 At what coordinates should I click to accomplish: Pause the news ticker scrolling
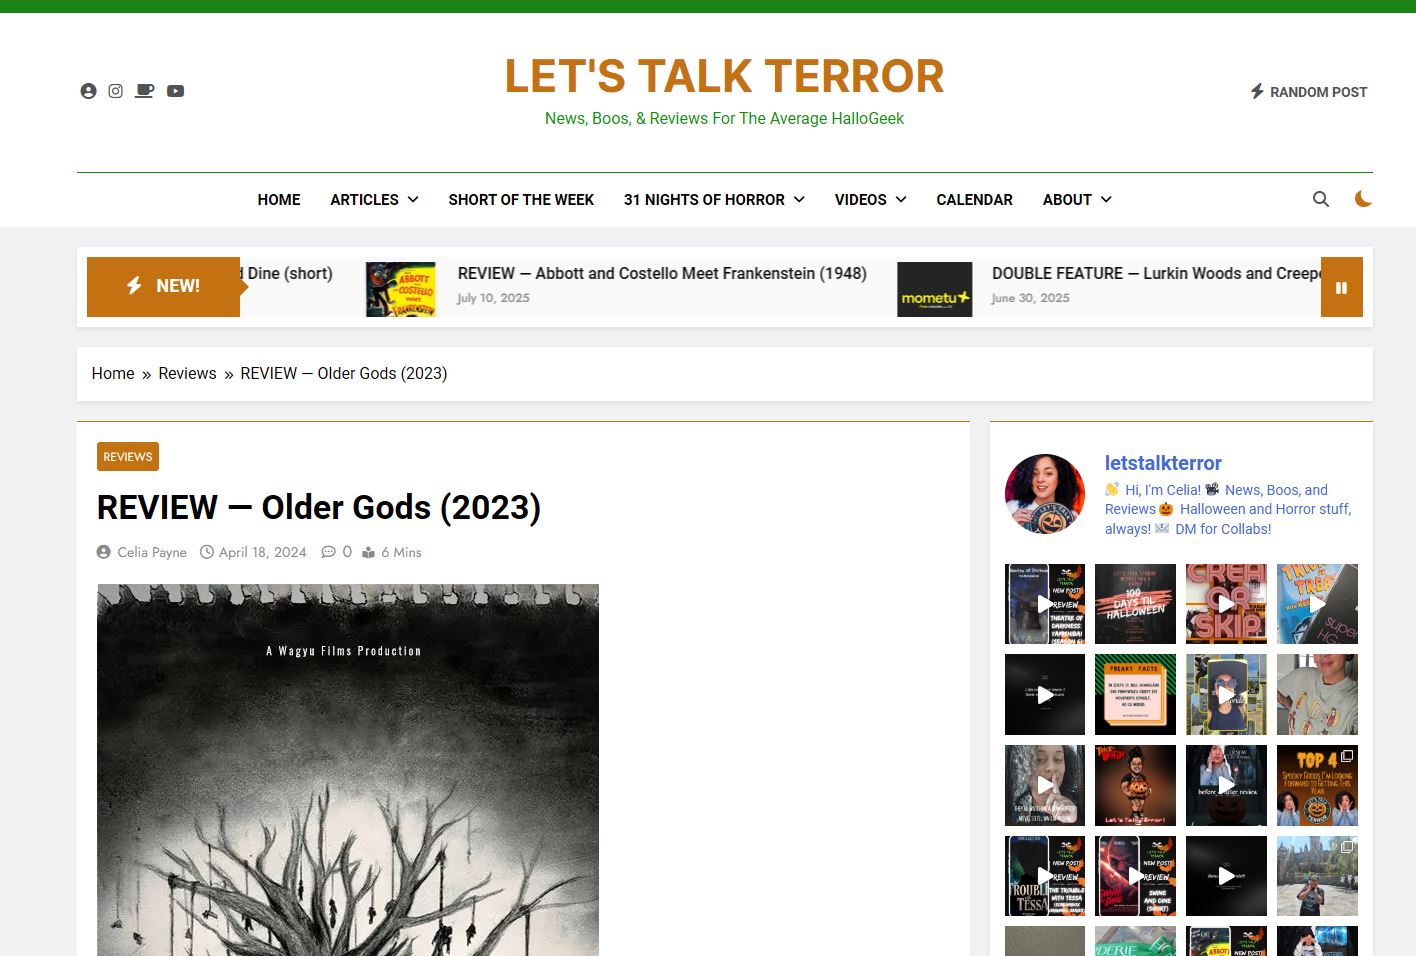1341,288
